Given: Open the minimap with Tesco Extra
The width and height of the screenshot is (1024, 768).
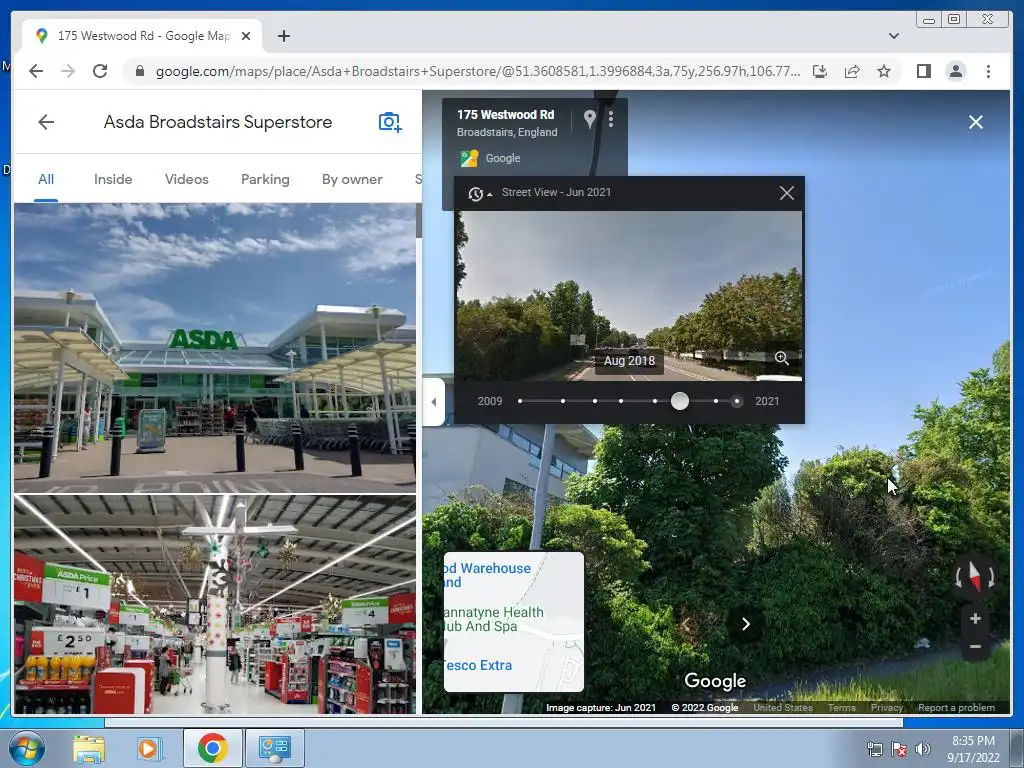Looking at the screenshot, I should [514, 622].
